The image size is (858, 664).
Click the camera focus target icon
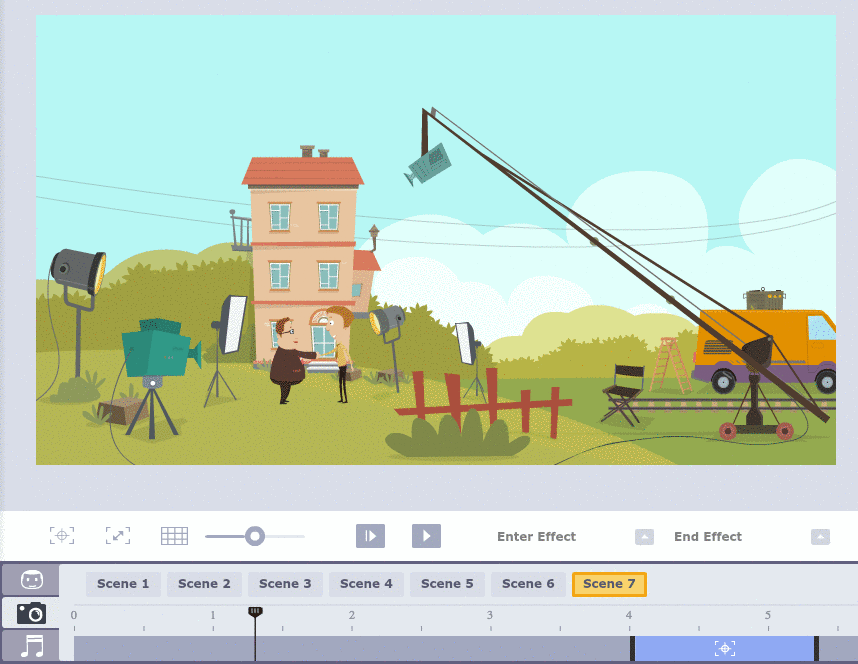pos(62,536)
